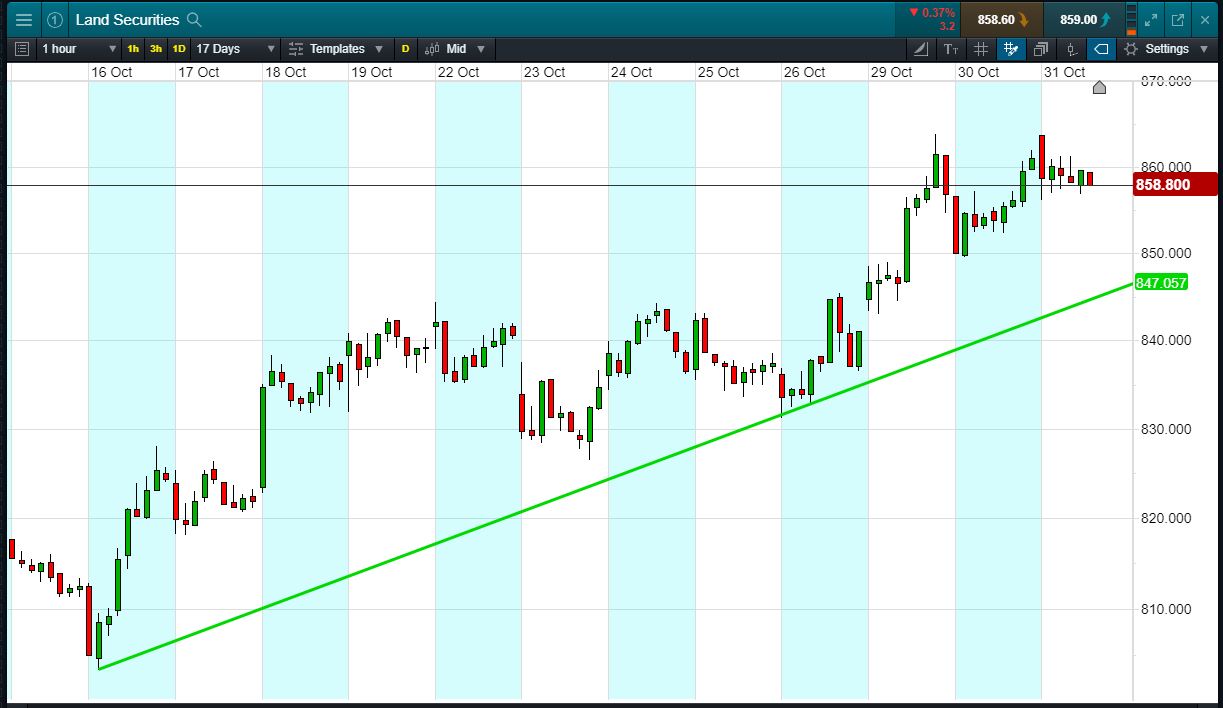Click the 16 Oct date label

click(111, 72)
